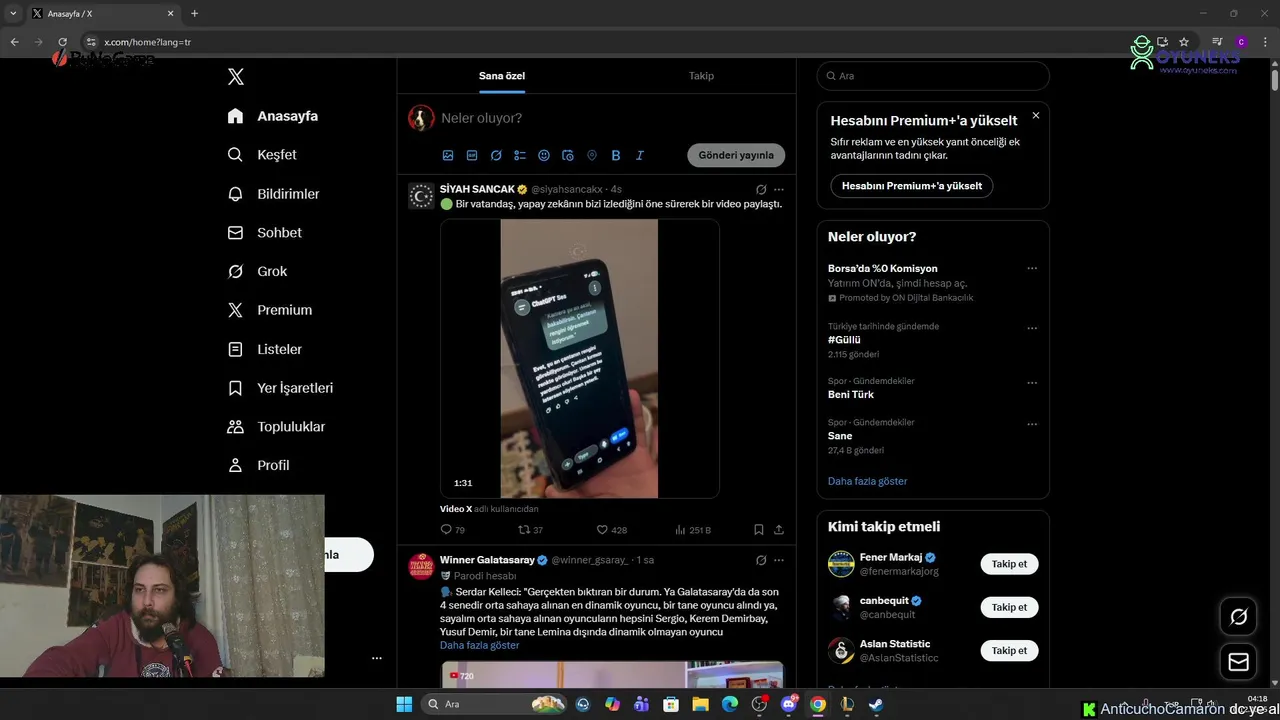Open more options on Winner Galatasaray post
Image resolution: width=1280 pixels, height=720 pixels.
coord(779,560)
